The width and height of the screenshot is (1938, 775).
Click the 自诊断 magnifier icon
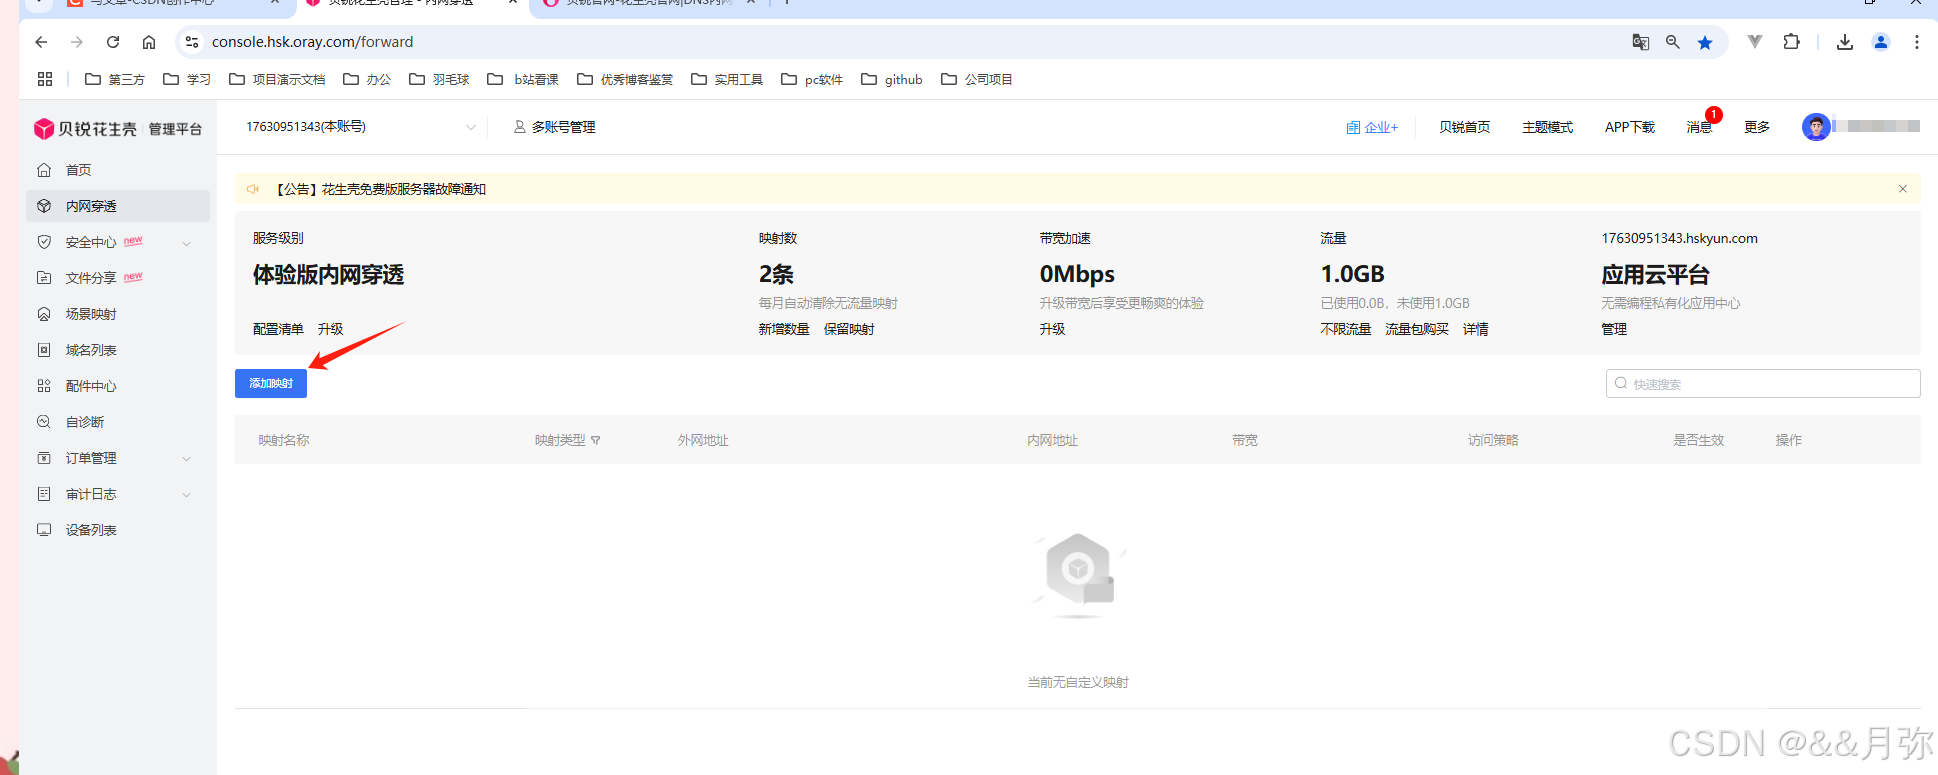(44, 422)
